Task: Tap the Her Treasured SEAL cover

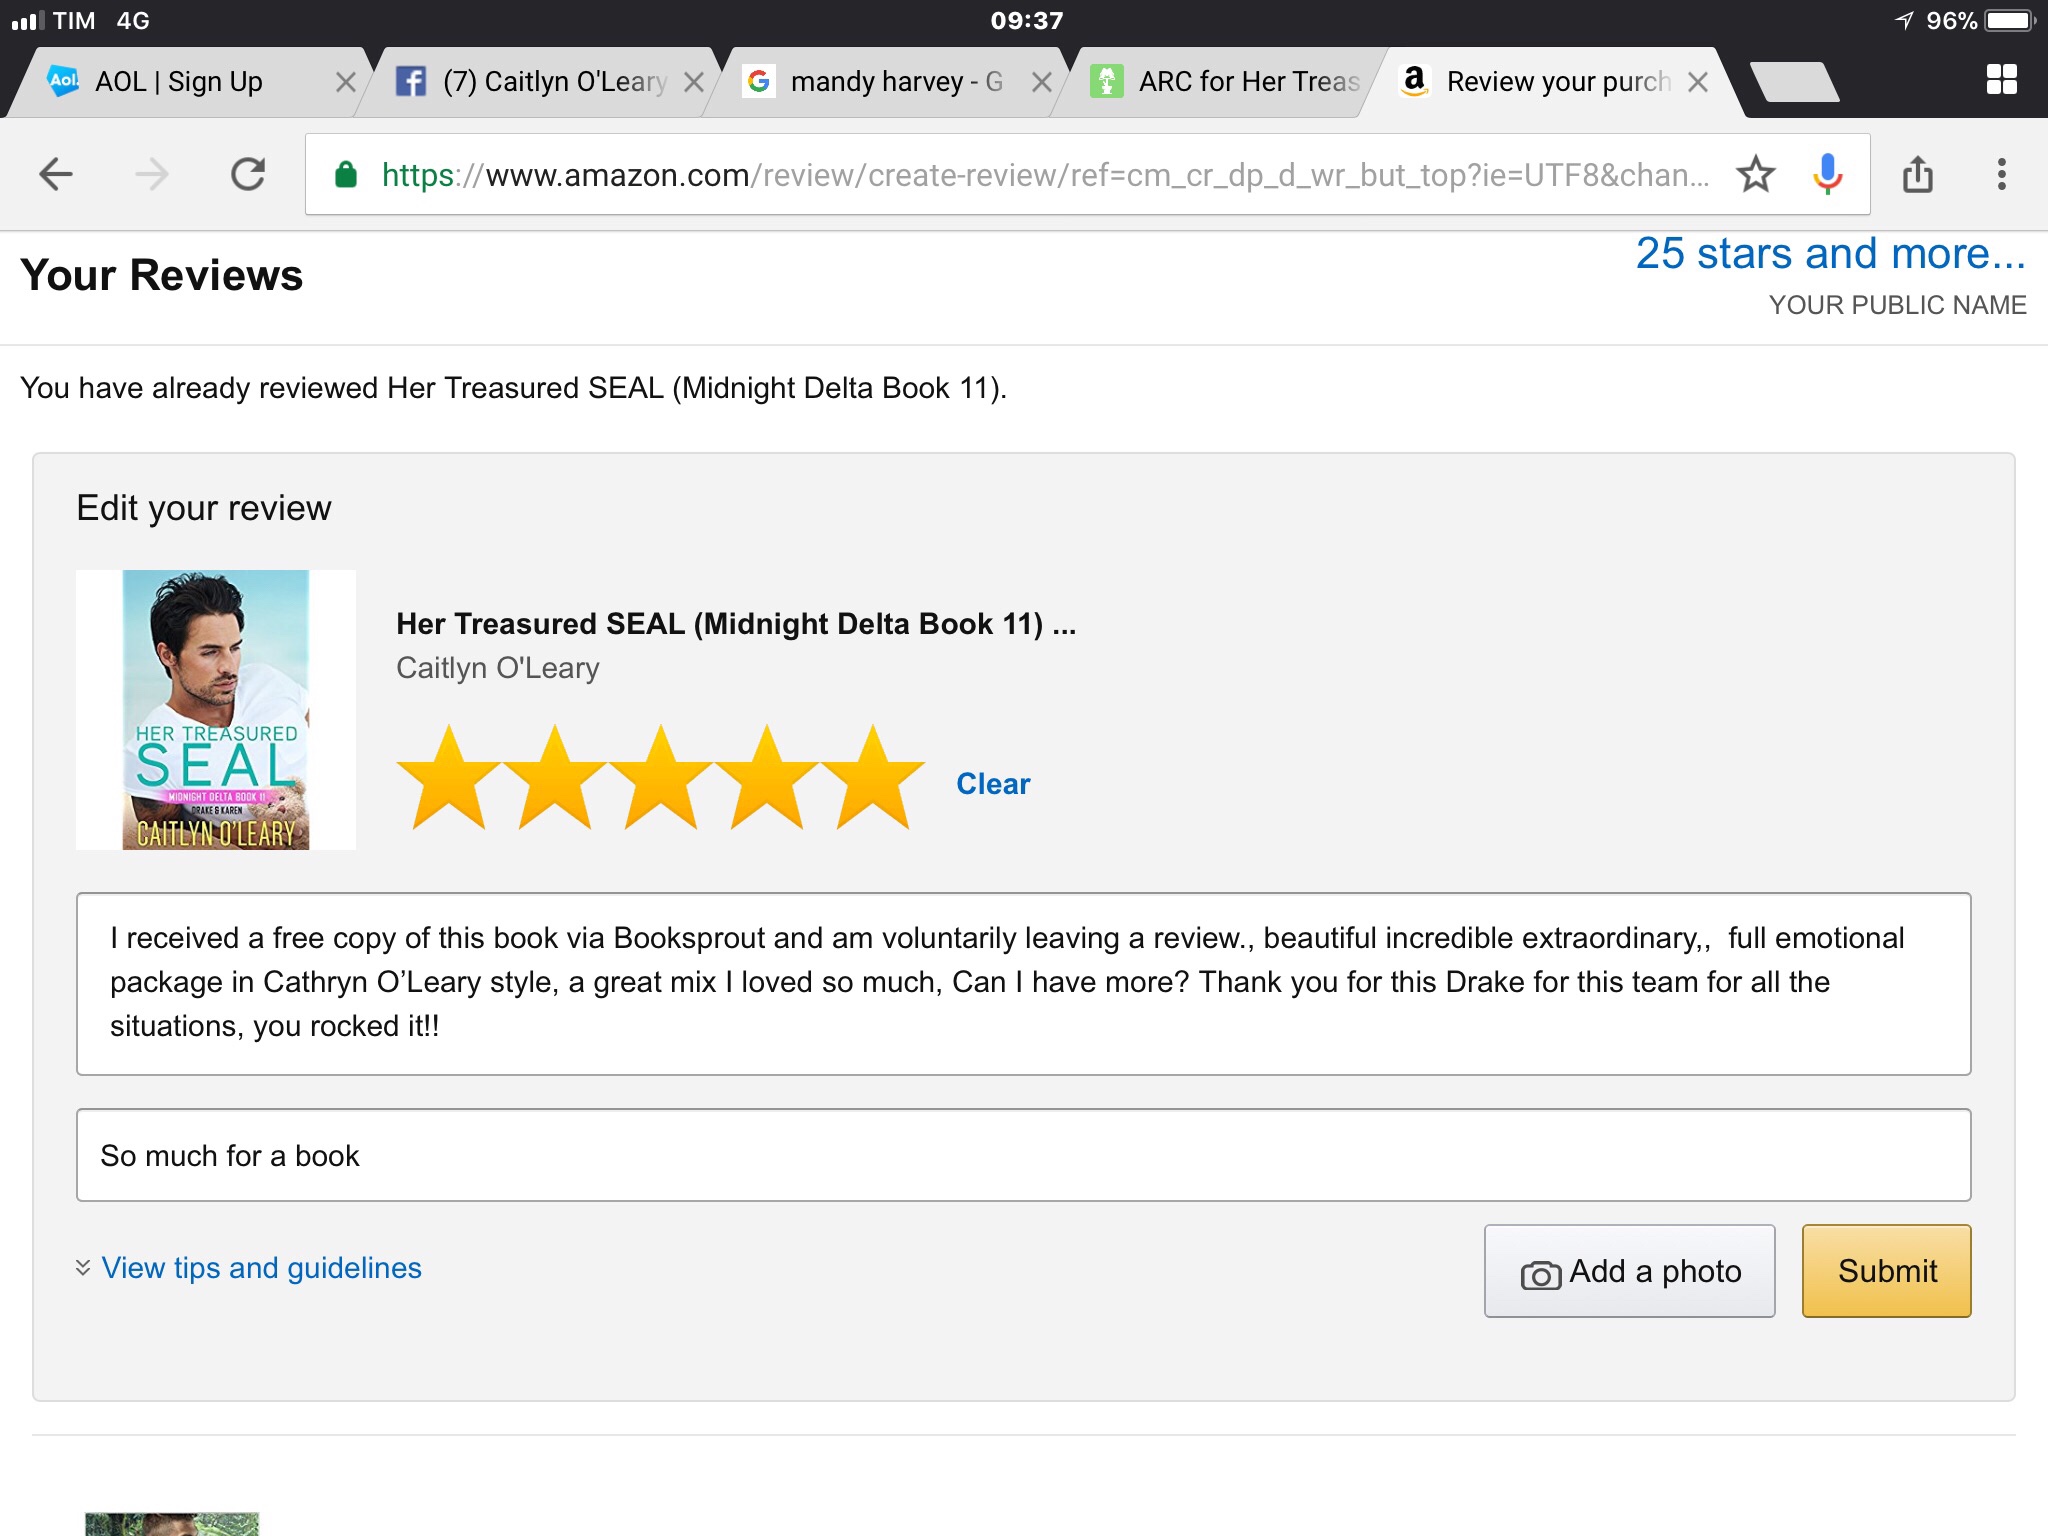Action: coord(216,710)
